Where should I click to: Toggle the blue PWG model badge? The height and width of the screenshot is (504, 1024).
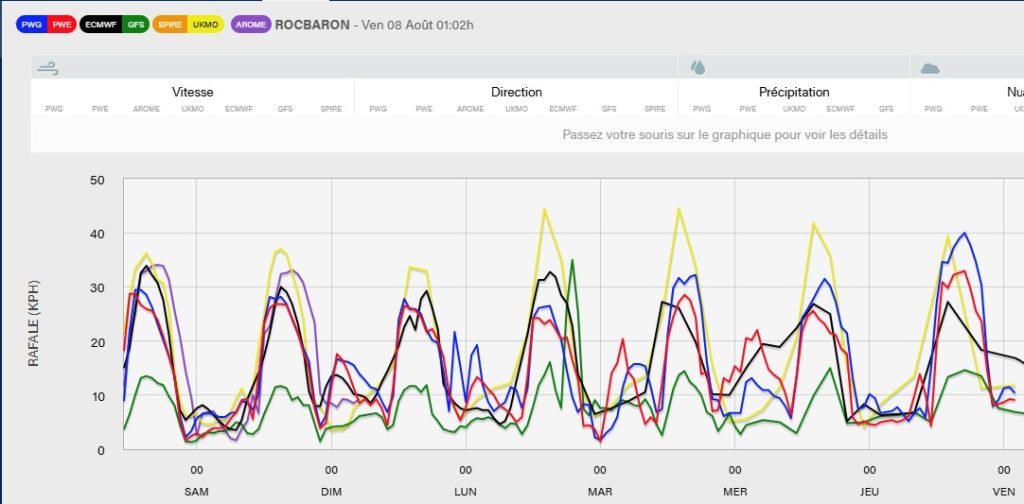click(x=33, y=24)
